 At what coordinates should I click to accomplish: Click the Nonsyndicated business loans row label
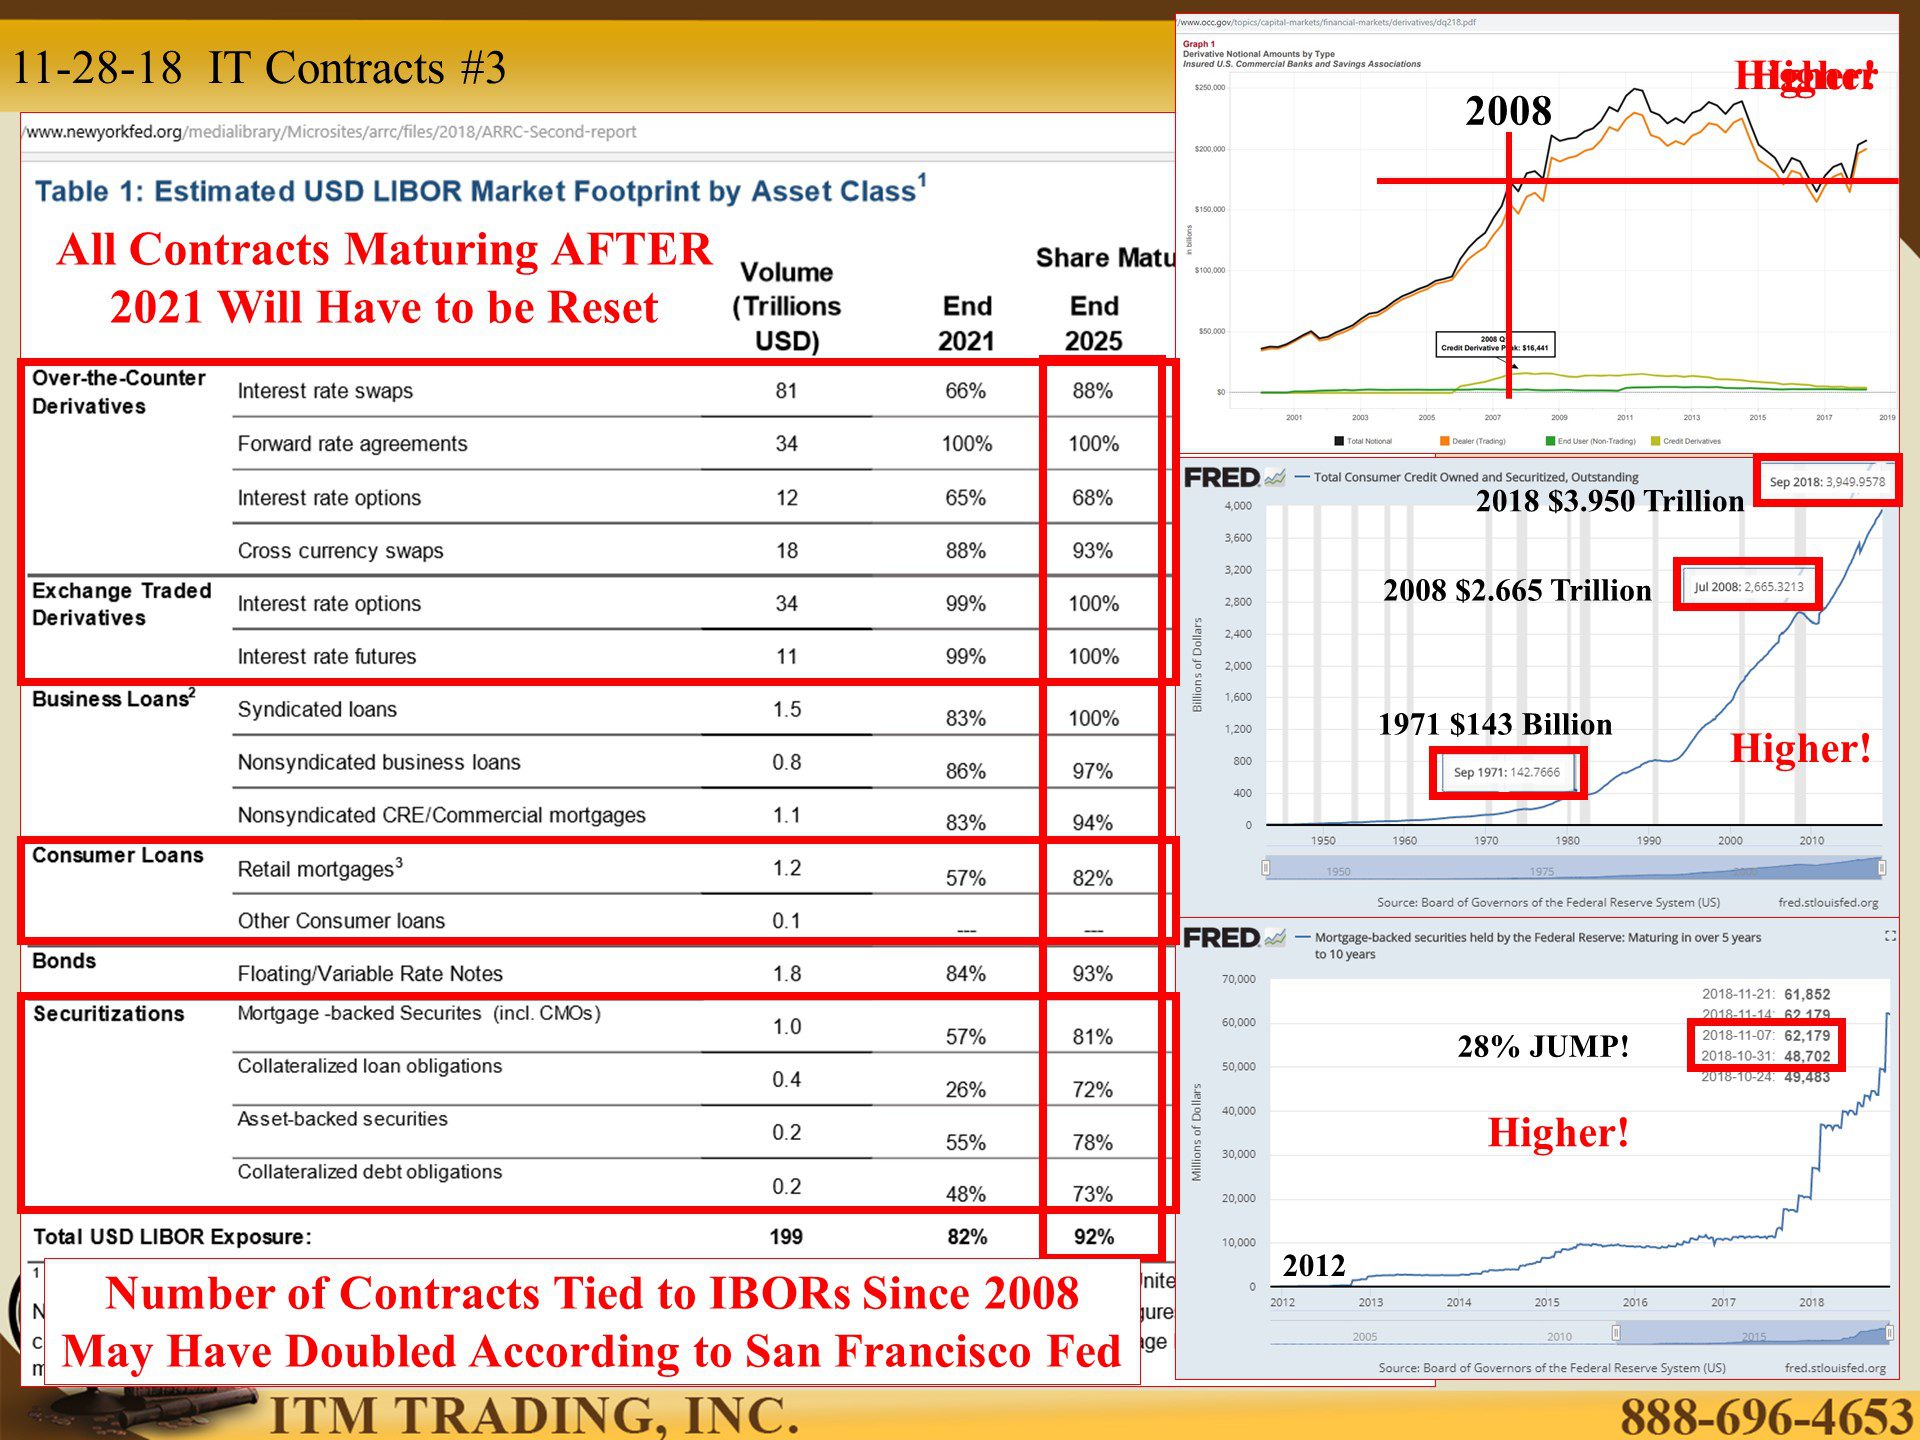pyautogui.click(x=379, y=763)
